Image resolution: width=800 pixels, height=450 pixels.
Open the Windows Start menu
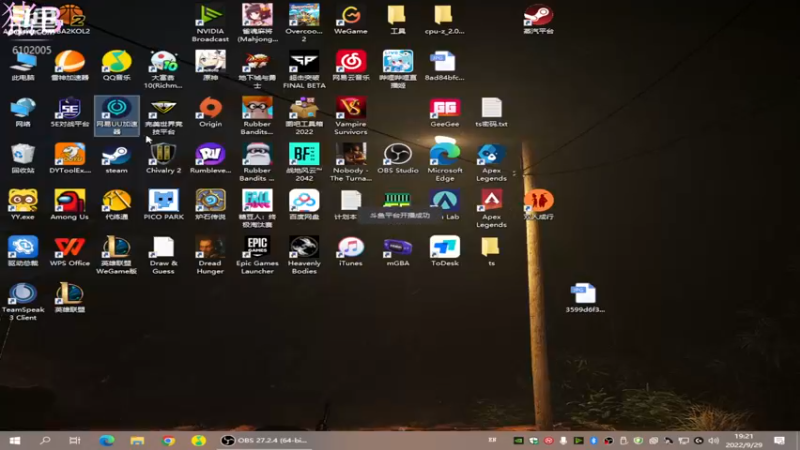(x=14, y=440)
